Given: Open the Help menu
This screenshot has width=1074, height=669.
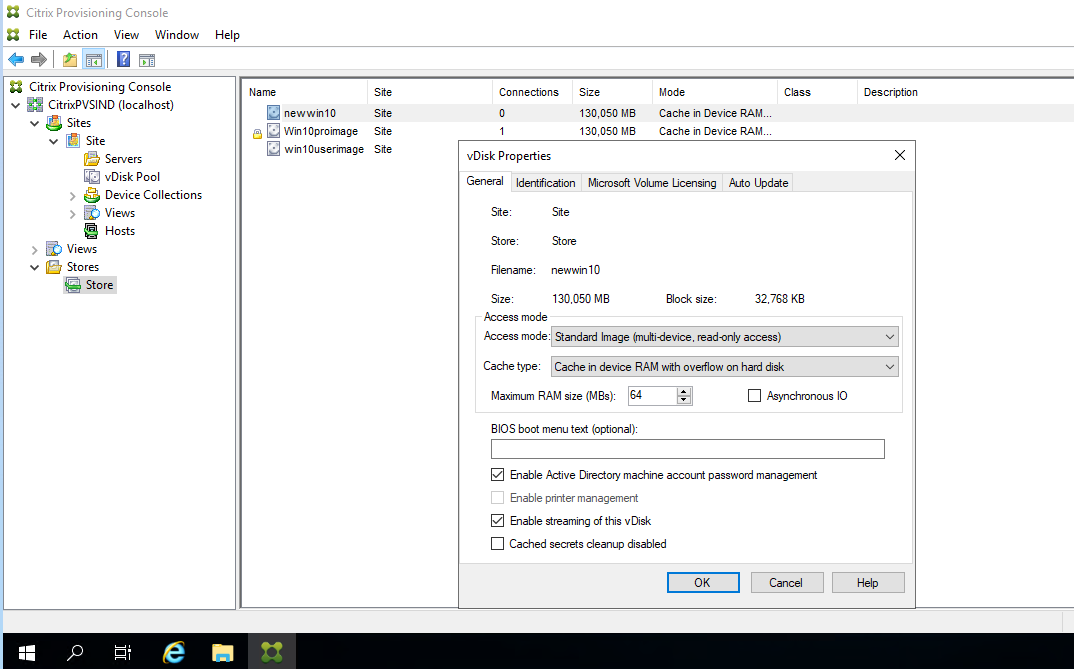Looking at the screenshot, I should click(227, 35).
